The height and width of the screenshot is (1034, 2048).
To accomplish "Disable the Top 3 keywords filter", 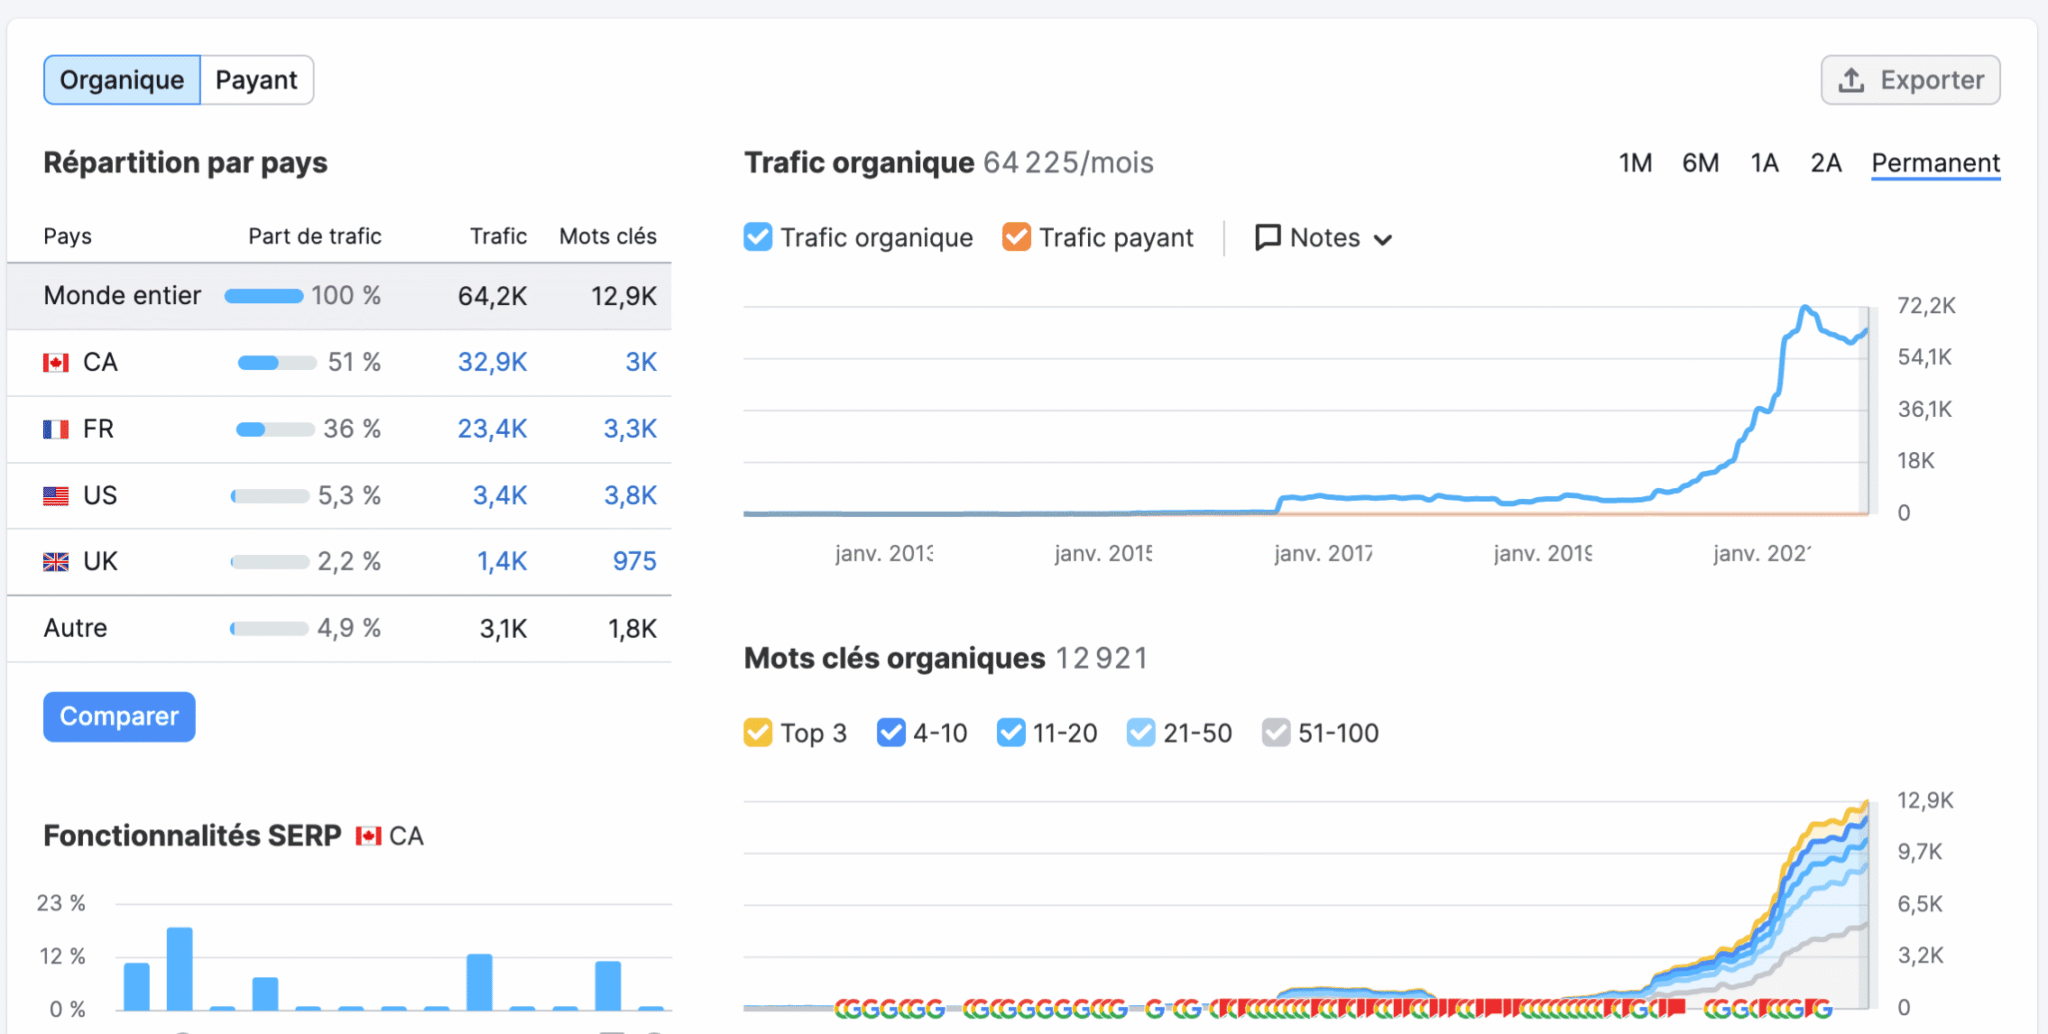I will pos(758,732).
